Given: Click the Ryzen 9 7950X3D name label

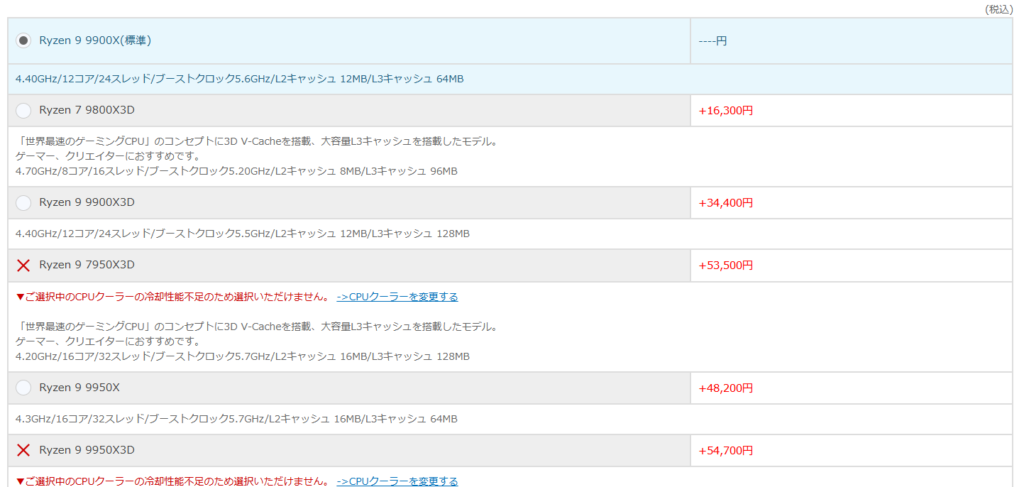Looking at the screenshot, I should (x=86, y=265).
